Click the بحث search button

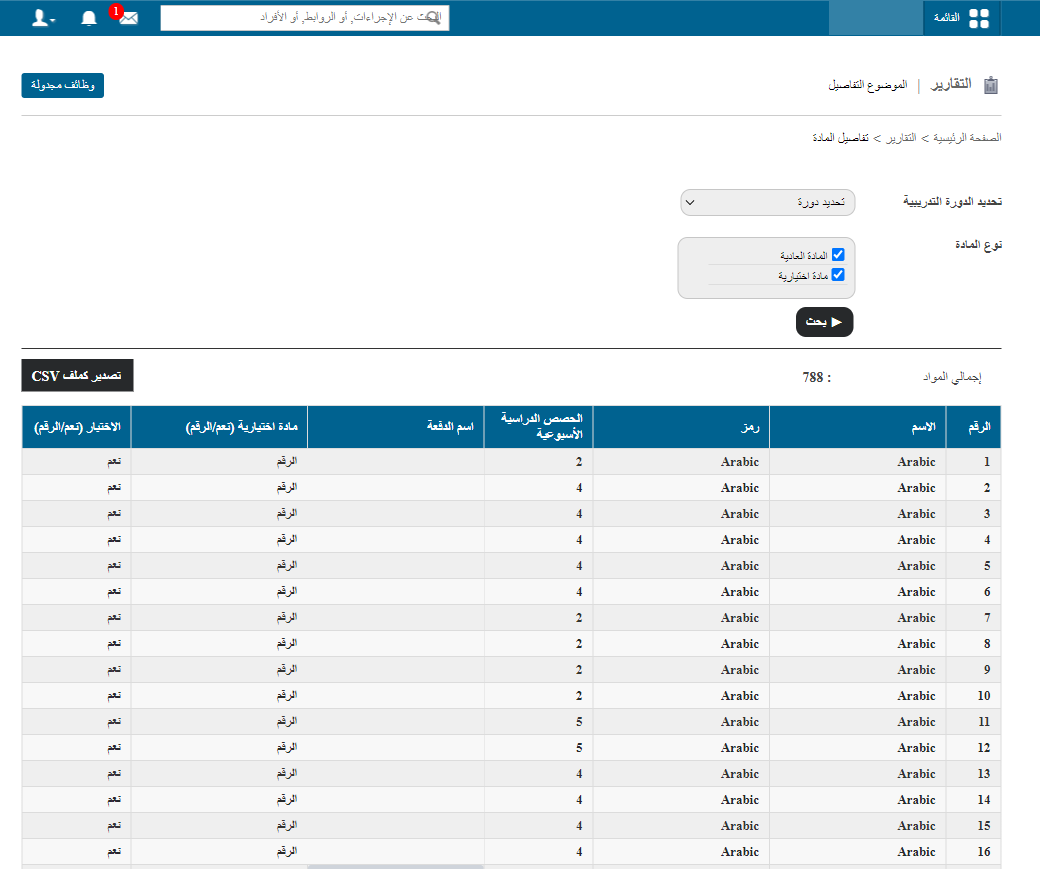point(824,322)
